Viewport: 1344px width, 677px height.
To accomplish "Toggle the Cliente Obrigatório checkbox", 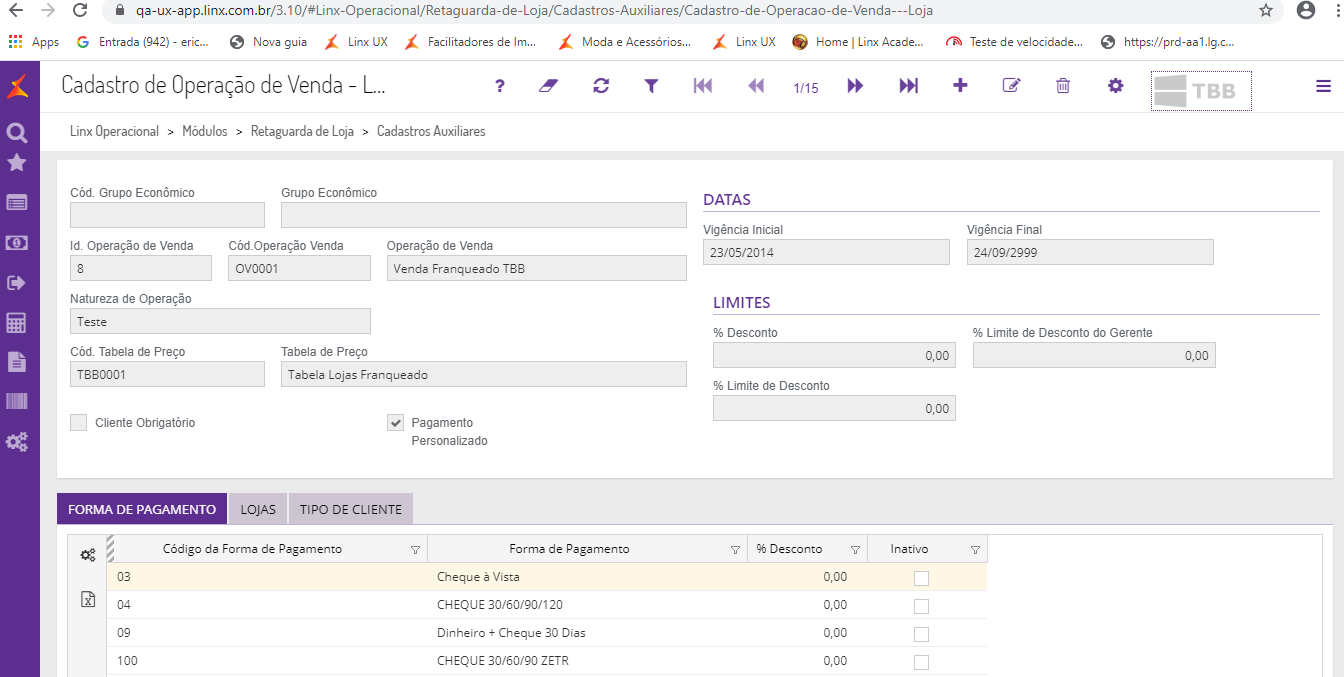I will click(79, 423).
